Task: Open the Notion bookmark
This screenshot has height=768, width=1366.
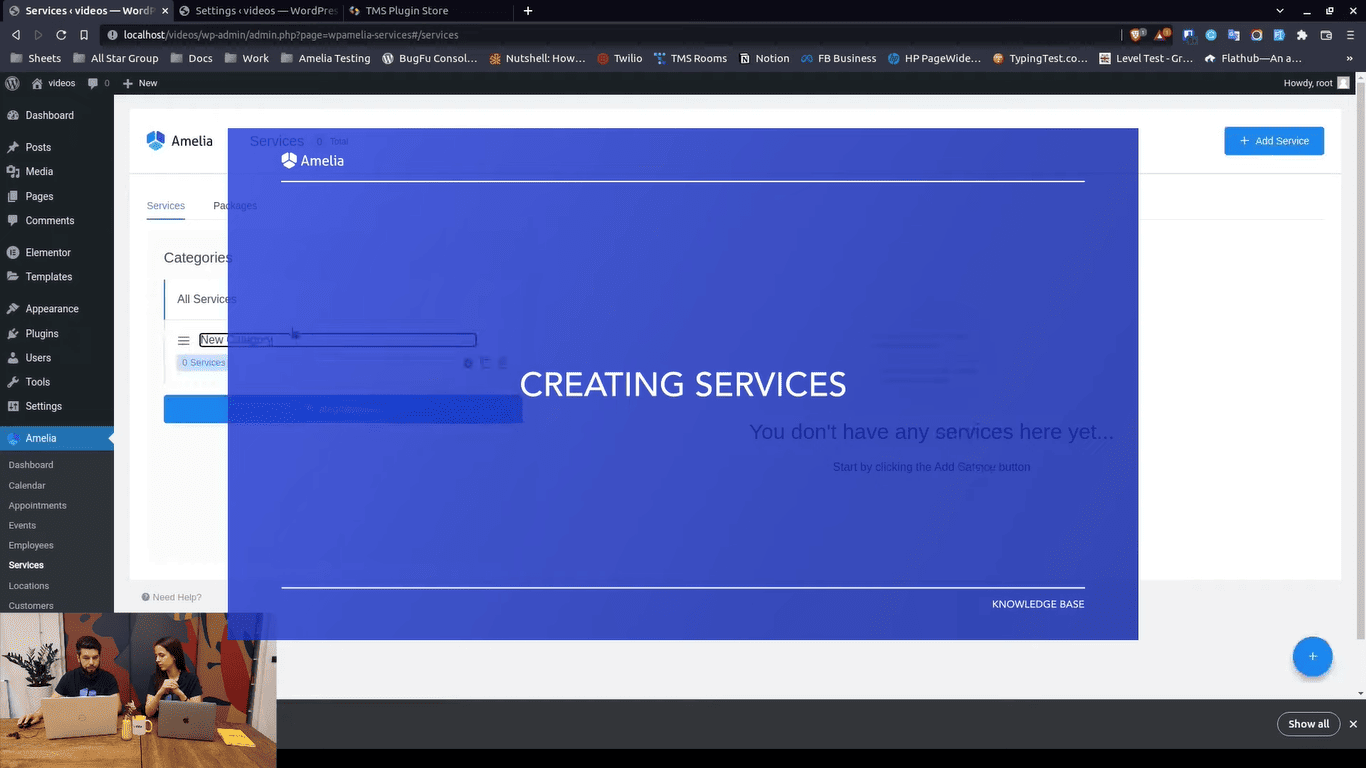Action: [x=765, y=58]
